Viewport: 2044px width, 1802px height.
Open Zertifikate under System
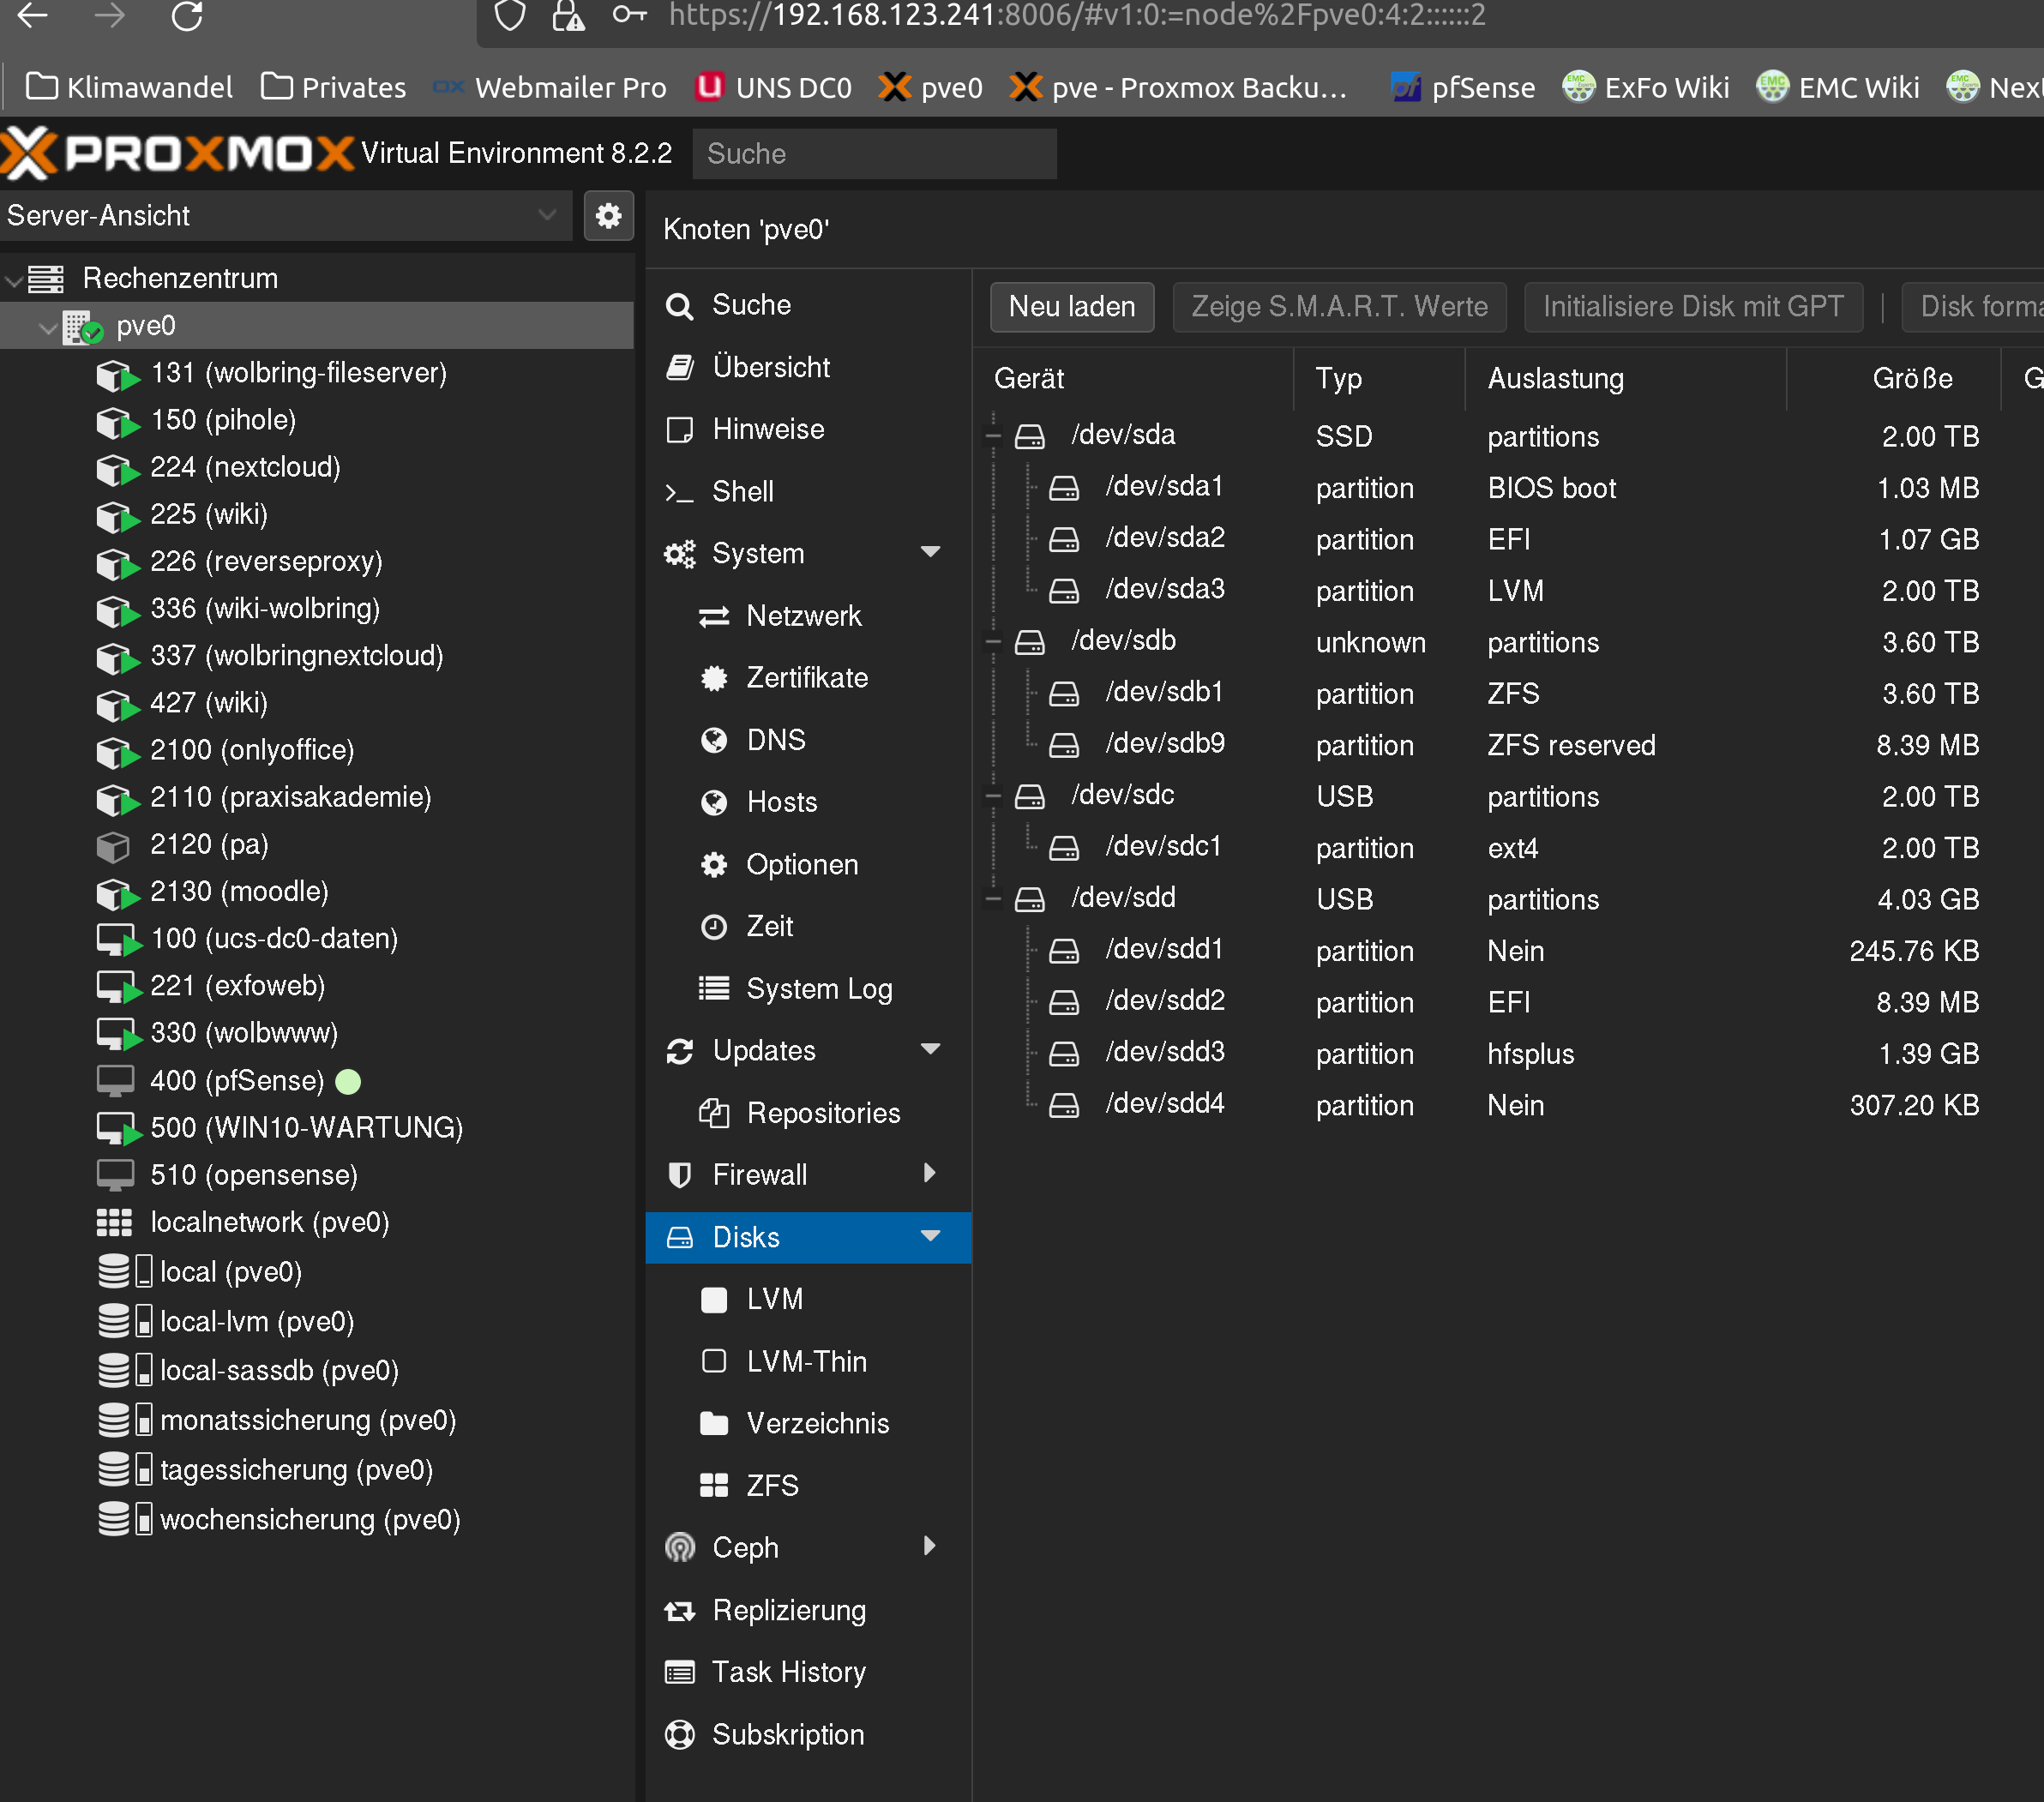(808, 677)
